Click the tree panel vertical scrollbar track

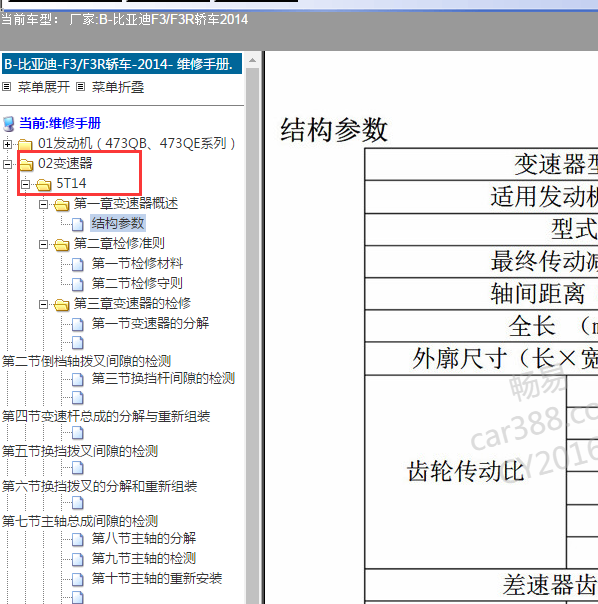[x=252, y=335]
